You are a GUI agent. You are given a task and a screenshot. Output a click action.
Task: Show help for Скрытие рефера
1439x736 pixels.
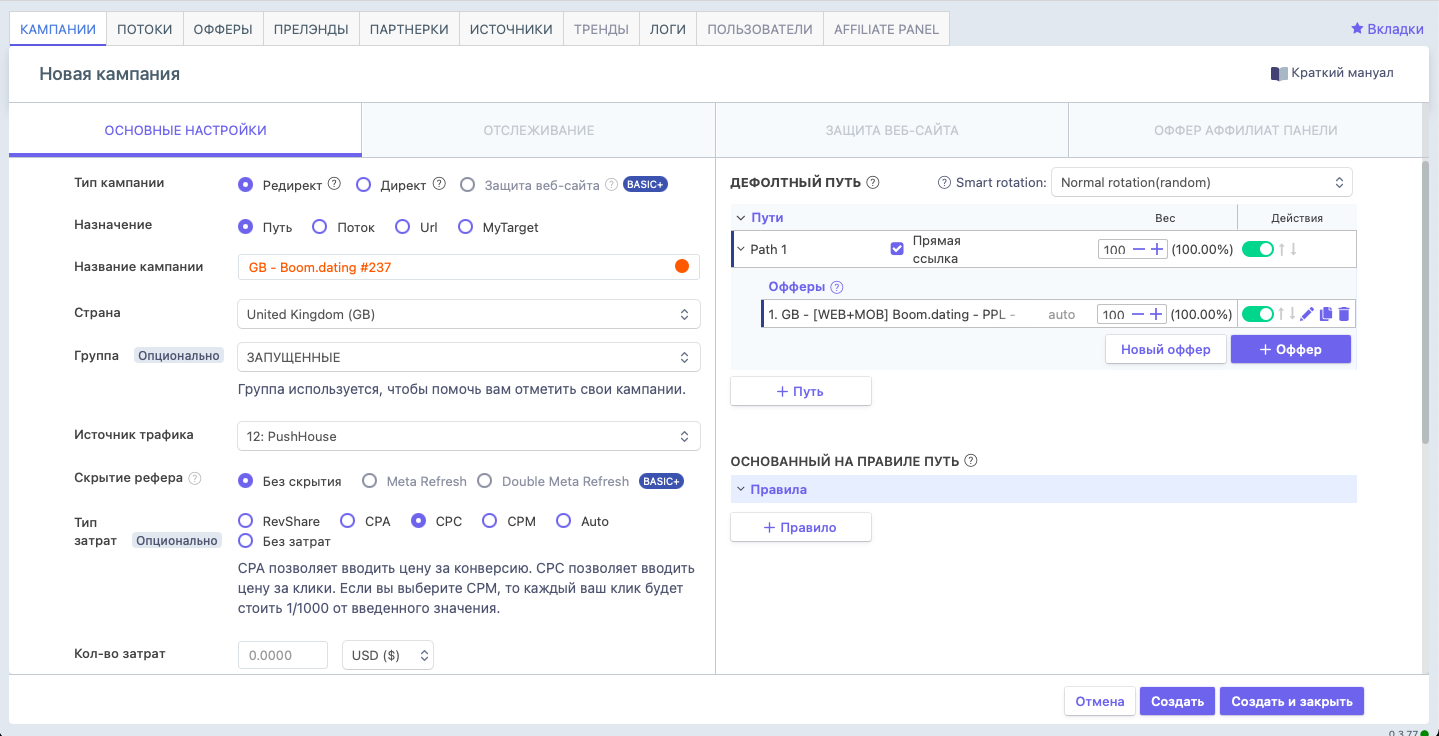[195, 478]
